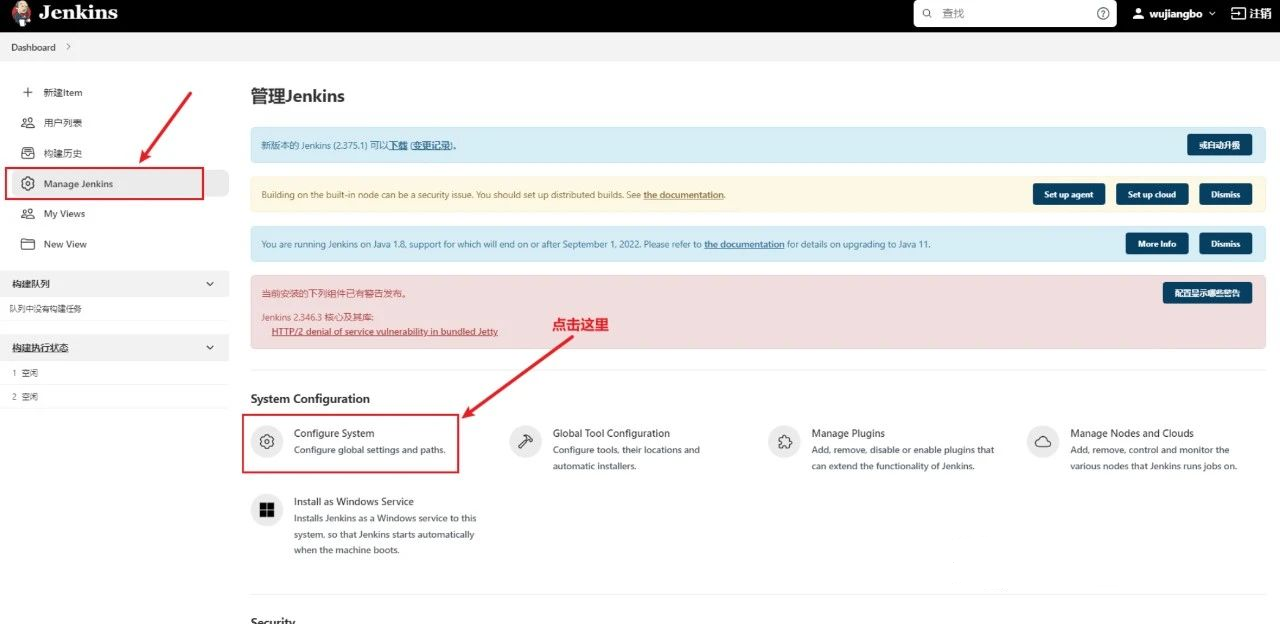Open the wujiangbo user dropdown chevron
The height and width of the screenshot is (624, 1280).
[x=1213, y=14]
